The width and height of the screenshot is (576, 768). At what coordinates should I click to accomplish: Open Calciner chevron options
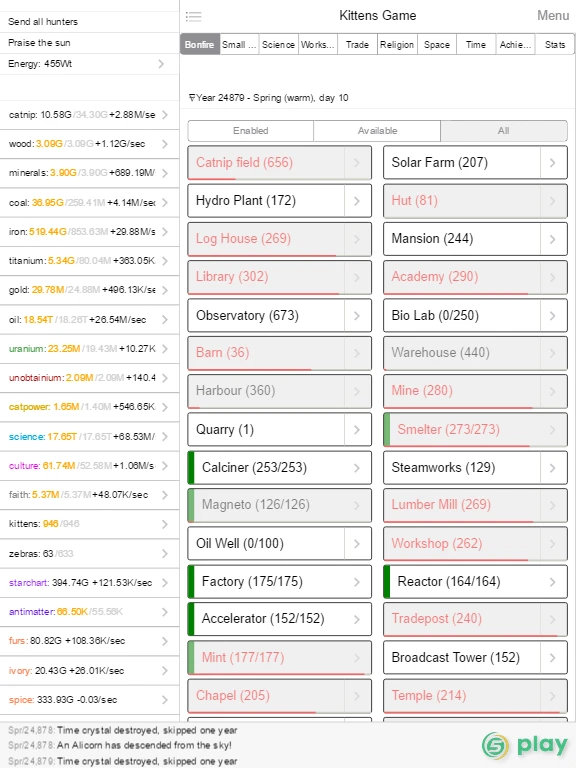point(358,468)
